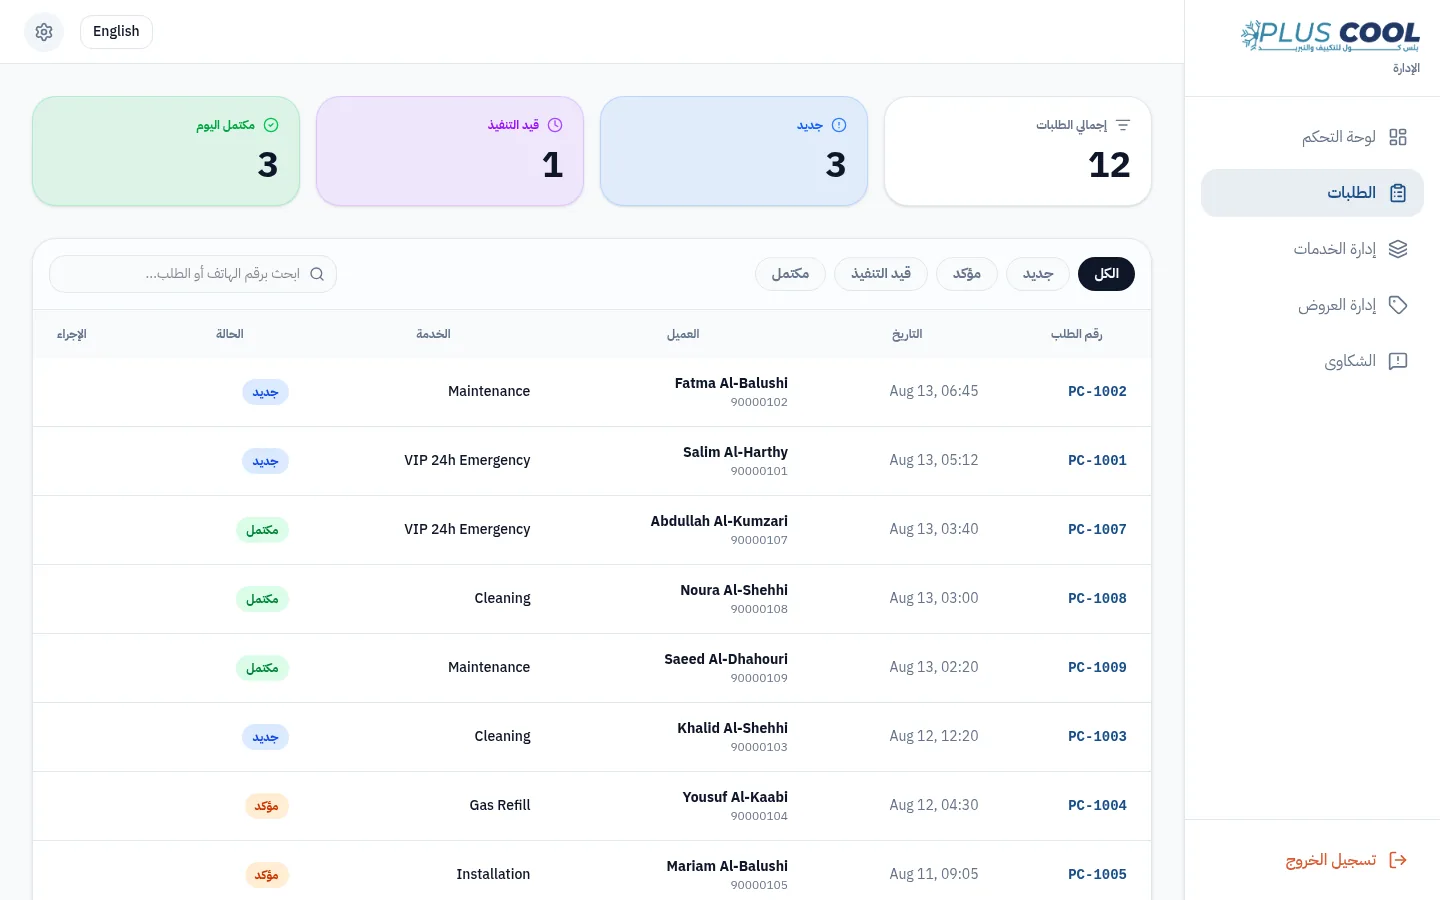The width and height of the screenshot is (1440, 900).
Task: Click the complaints message icon
Action: [1398, 361]
